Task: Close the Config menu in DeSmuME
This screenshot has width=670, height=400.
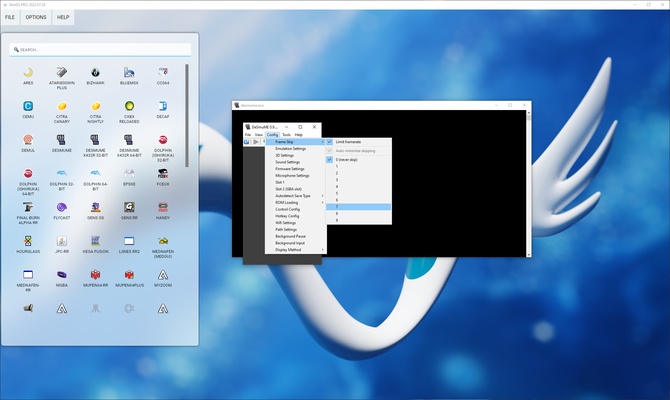Action: [x=272, y=135]
